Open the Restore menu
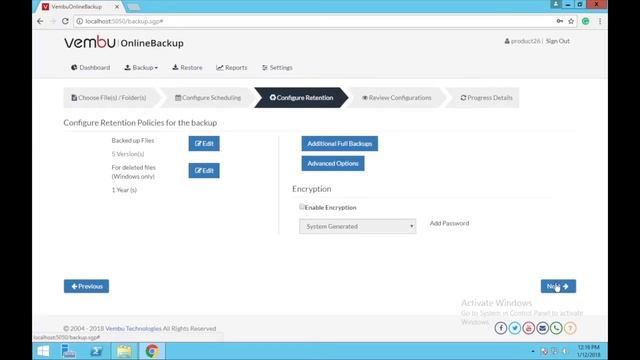This screenshot has height=360, width=640. pyautogui.click(x=187, y=68)
